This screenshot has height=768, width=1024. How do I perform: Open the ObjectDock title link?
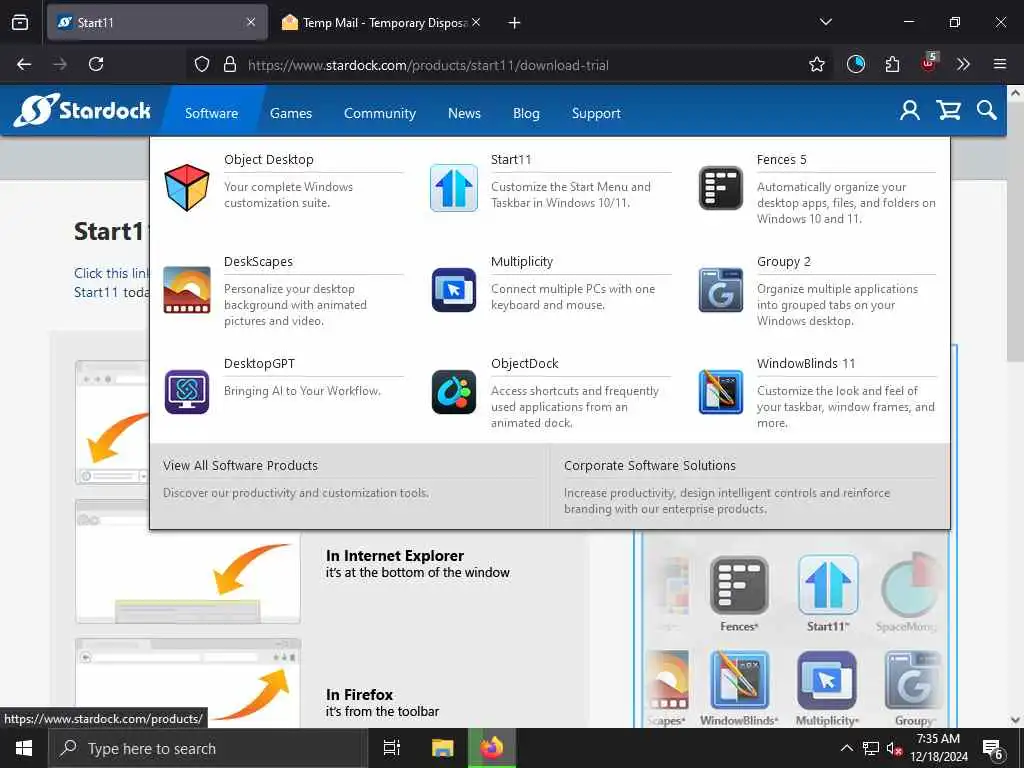point(524,363)
